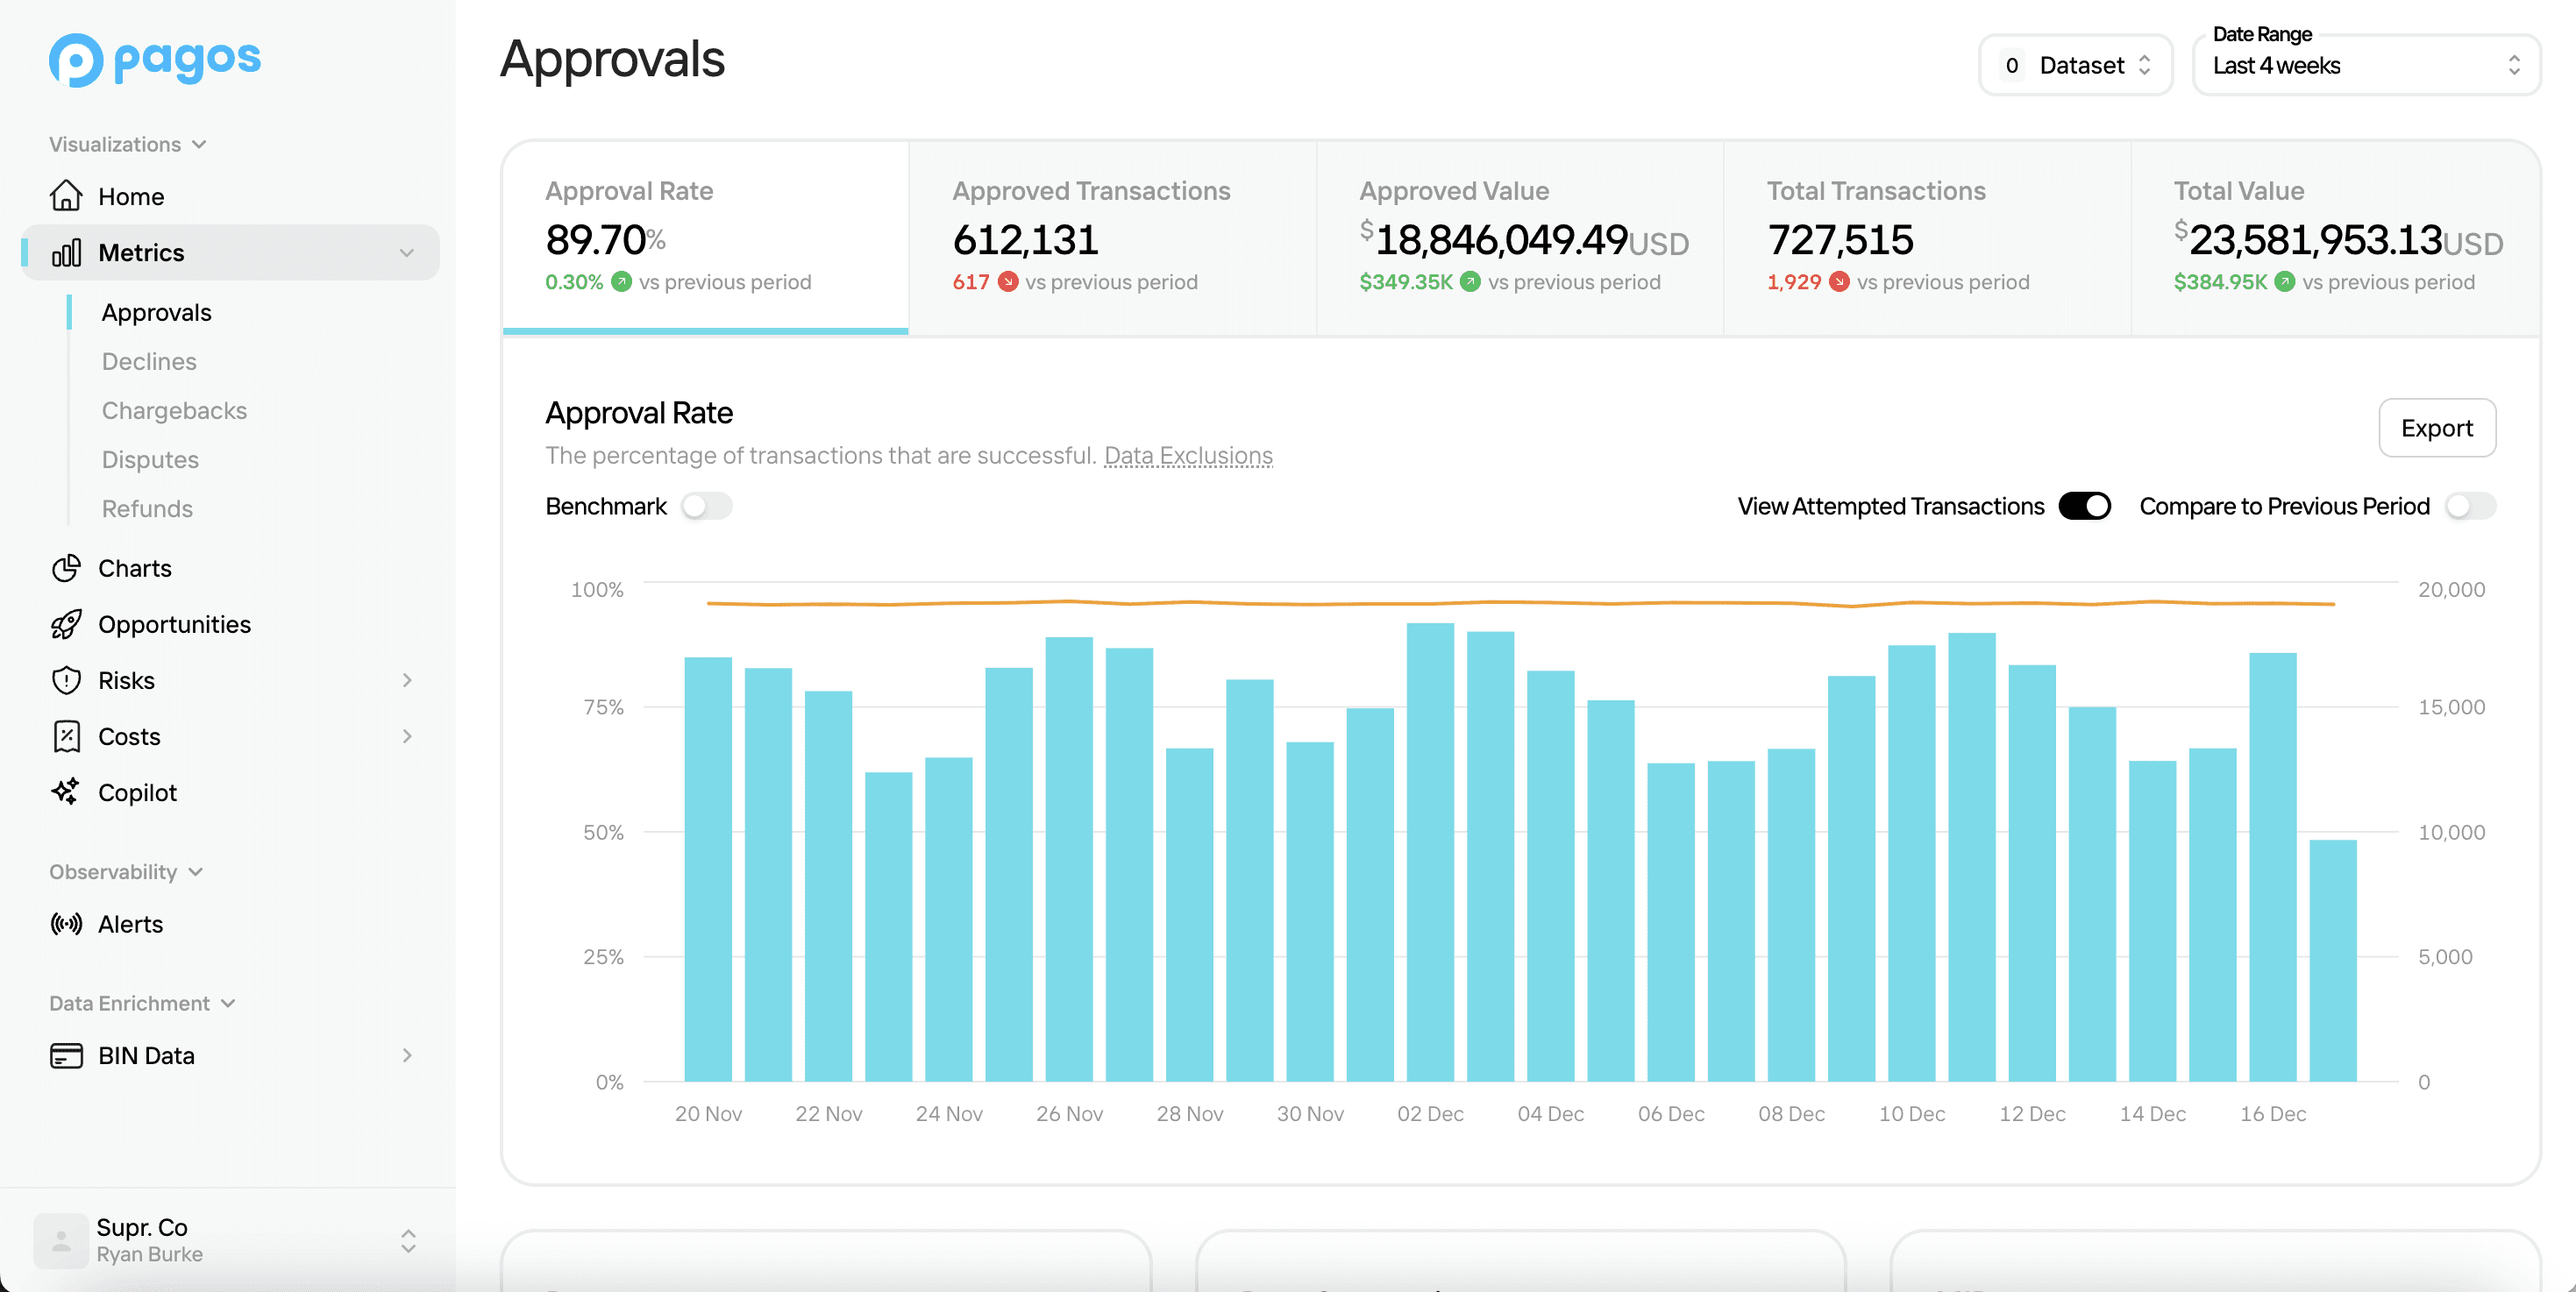Open the Dataset selector
The height and width of the screenshot is (1292, 2576).
[x=2075, y=64]
